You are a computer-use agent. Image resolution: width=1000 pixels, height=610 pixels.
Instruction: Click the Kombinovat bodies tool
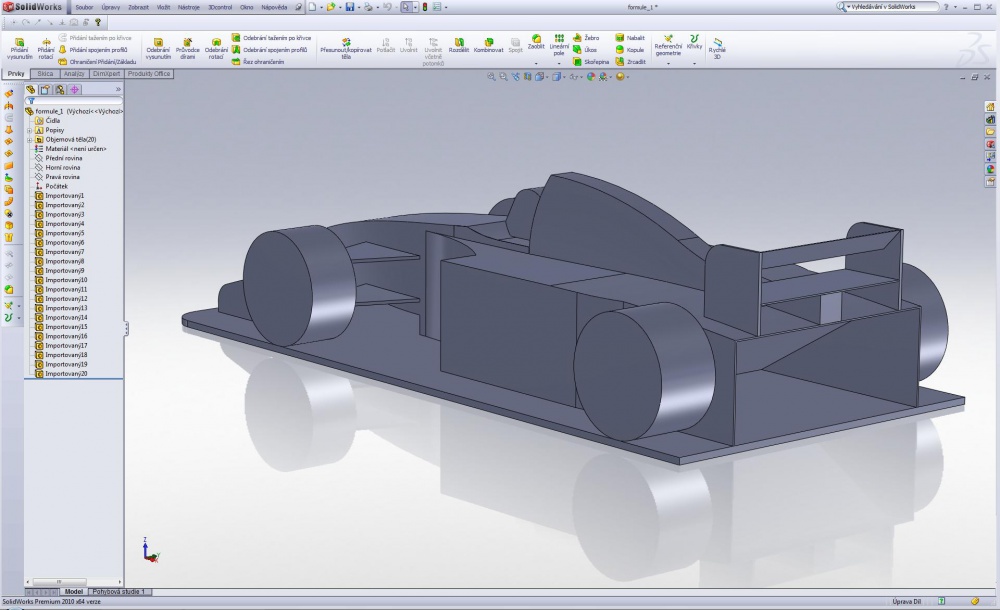pyautogui.click(x=489, y=45)
